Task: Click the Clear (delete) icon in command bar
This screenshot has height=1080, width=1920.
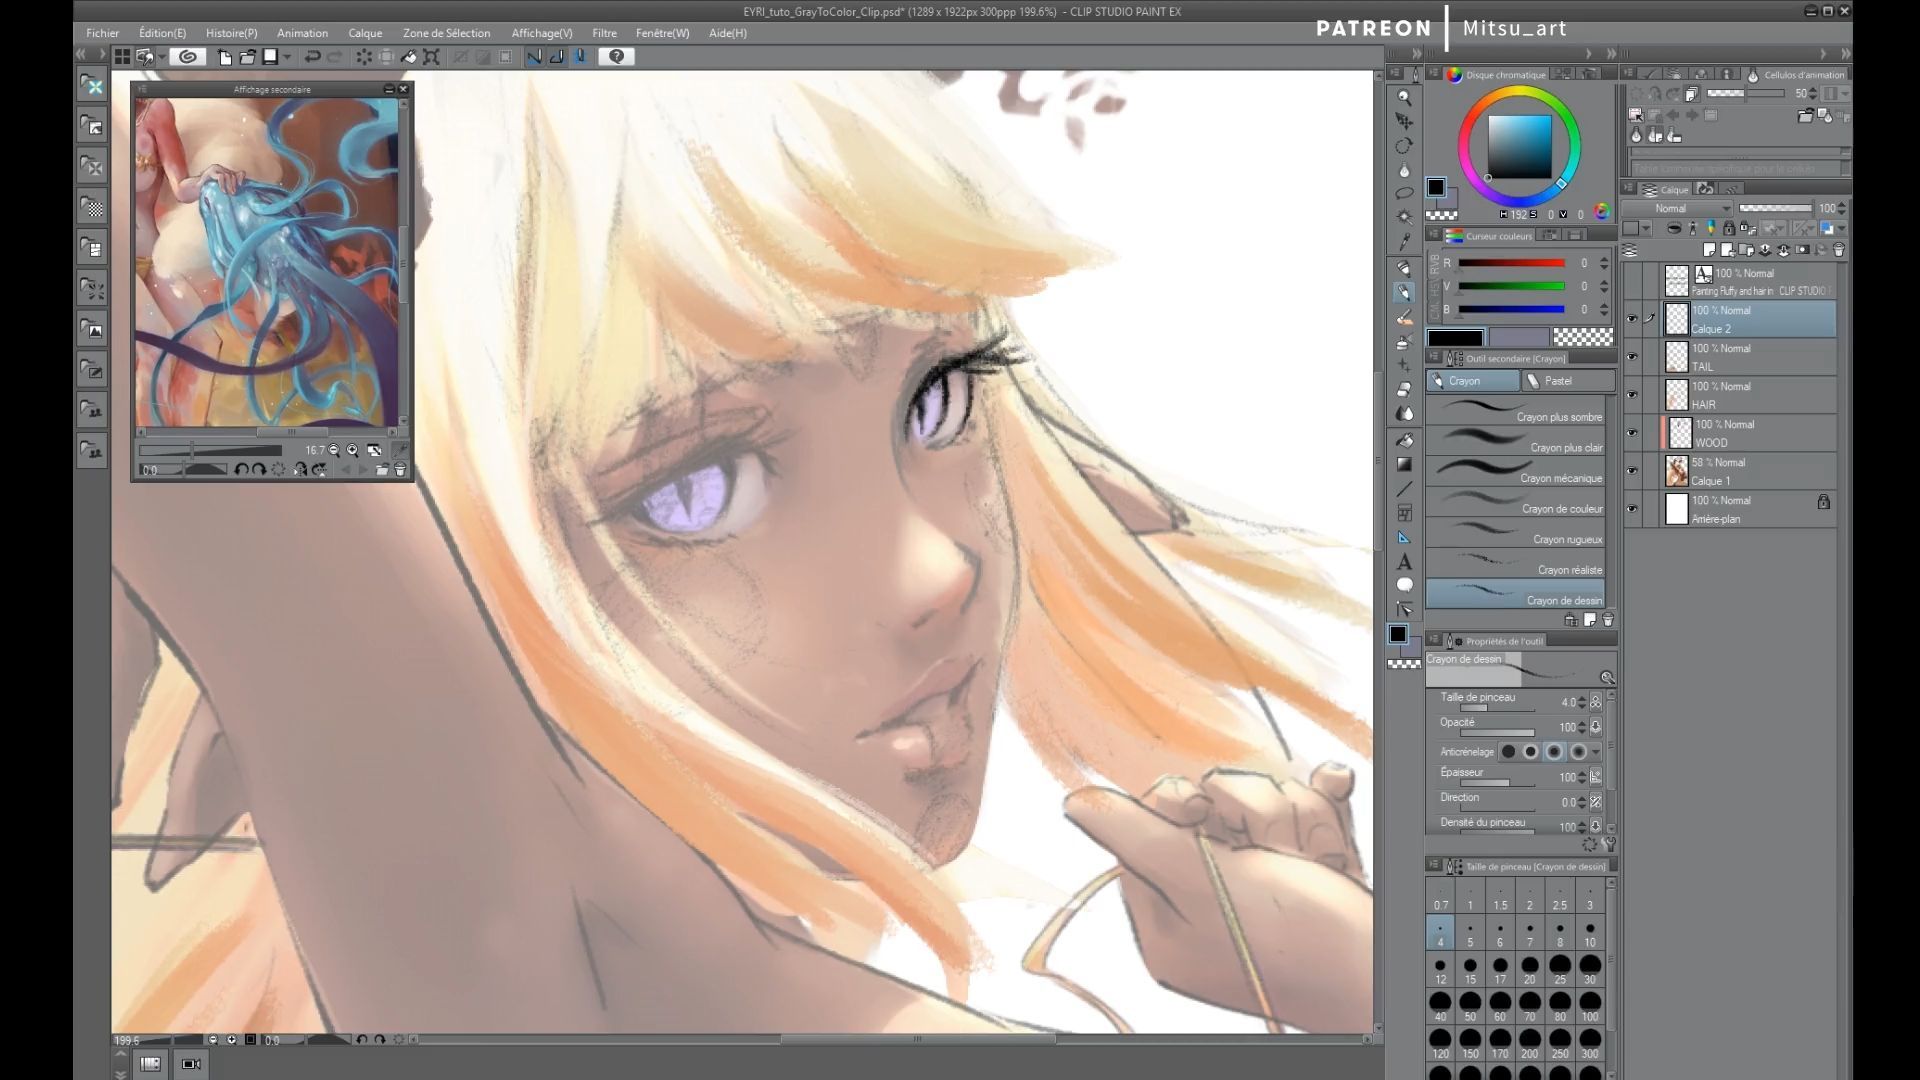Action: coord(364,57)
